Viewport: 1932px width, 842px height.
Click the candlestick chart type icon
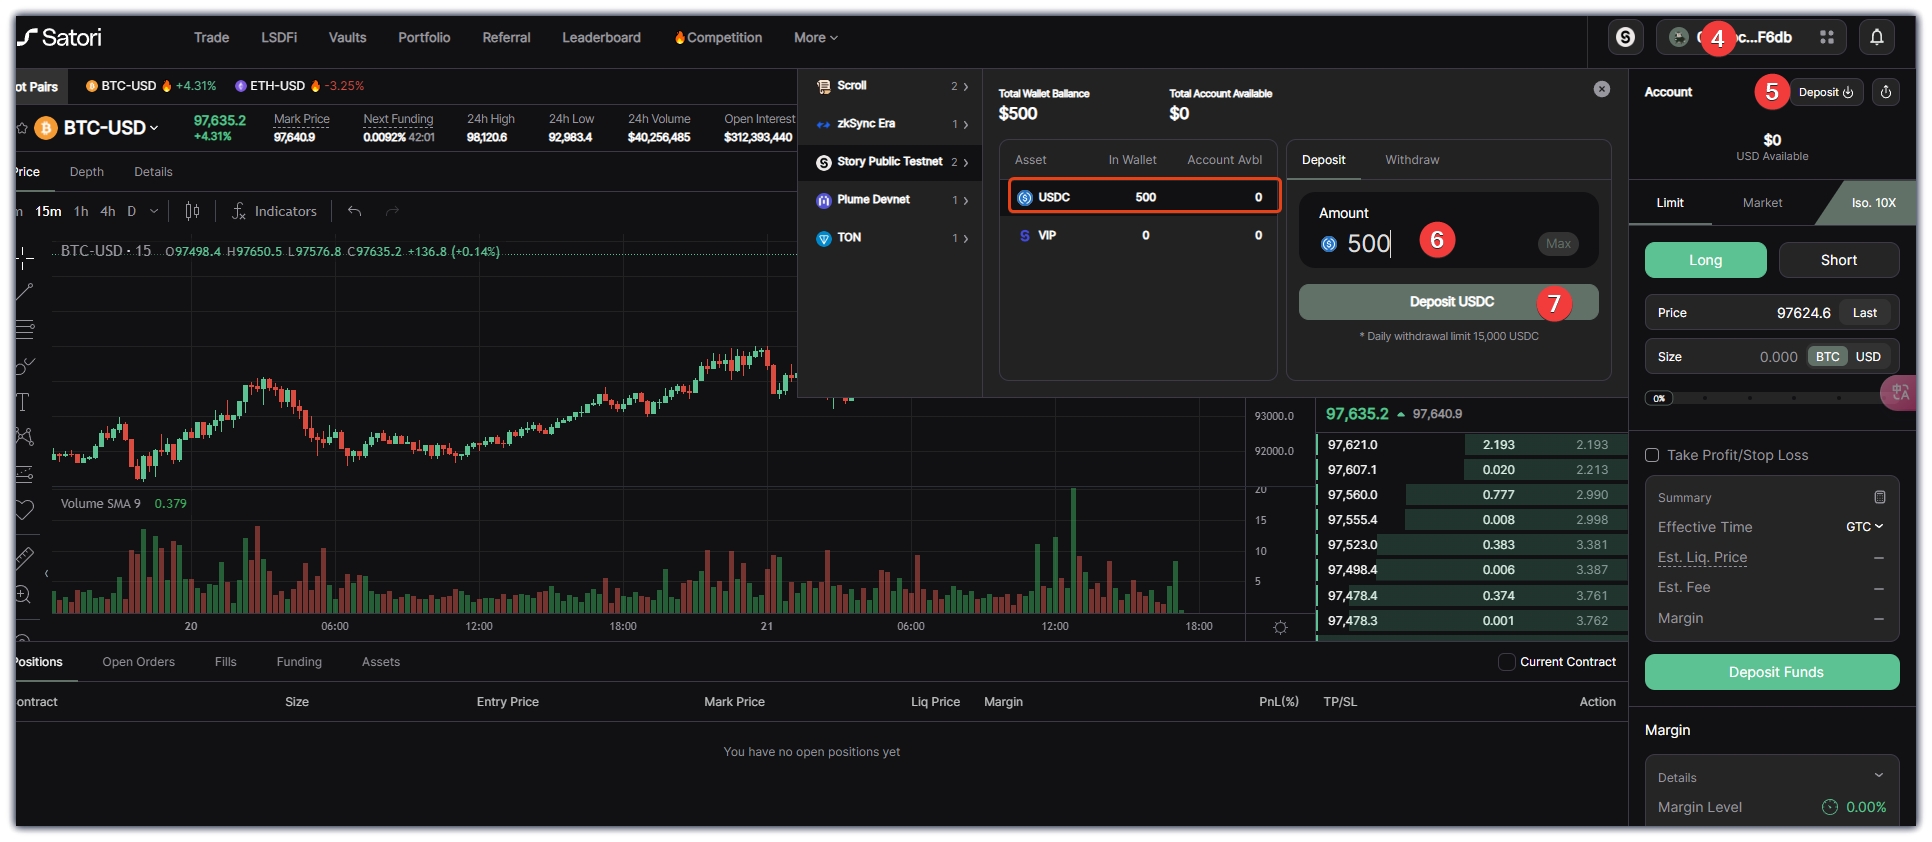coord(192,211)
